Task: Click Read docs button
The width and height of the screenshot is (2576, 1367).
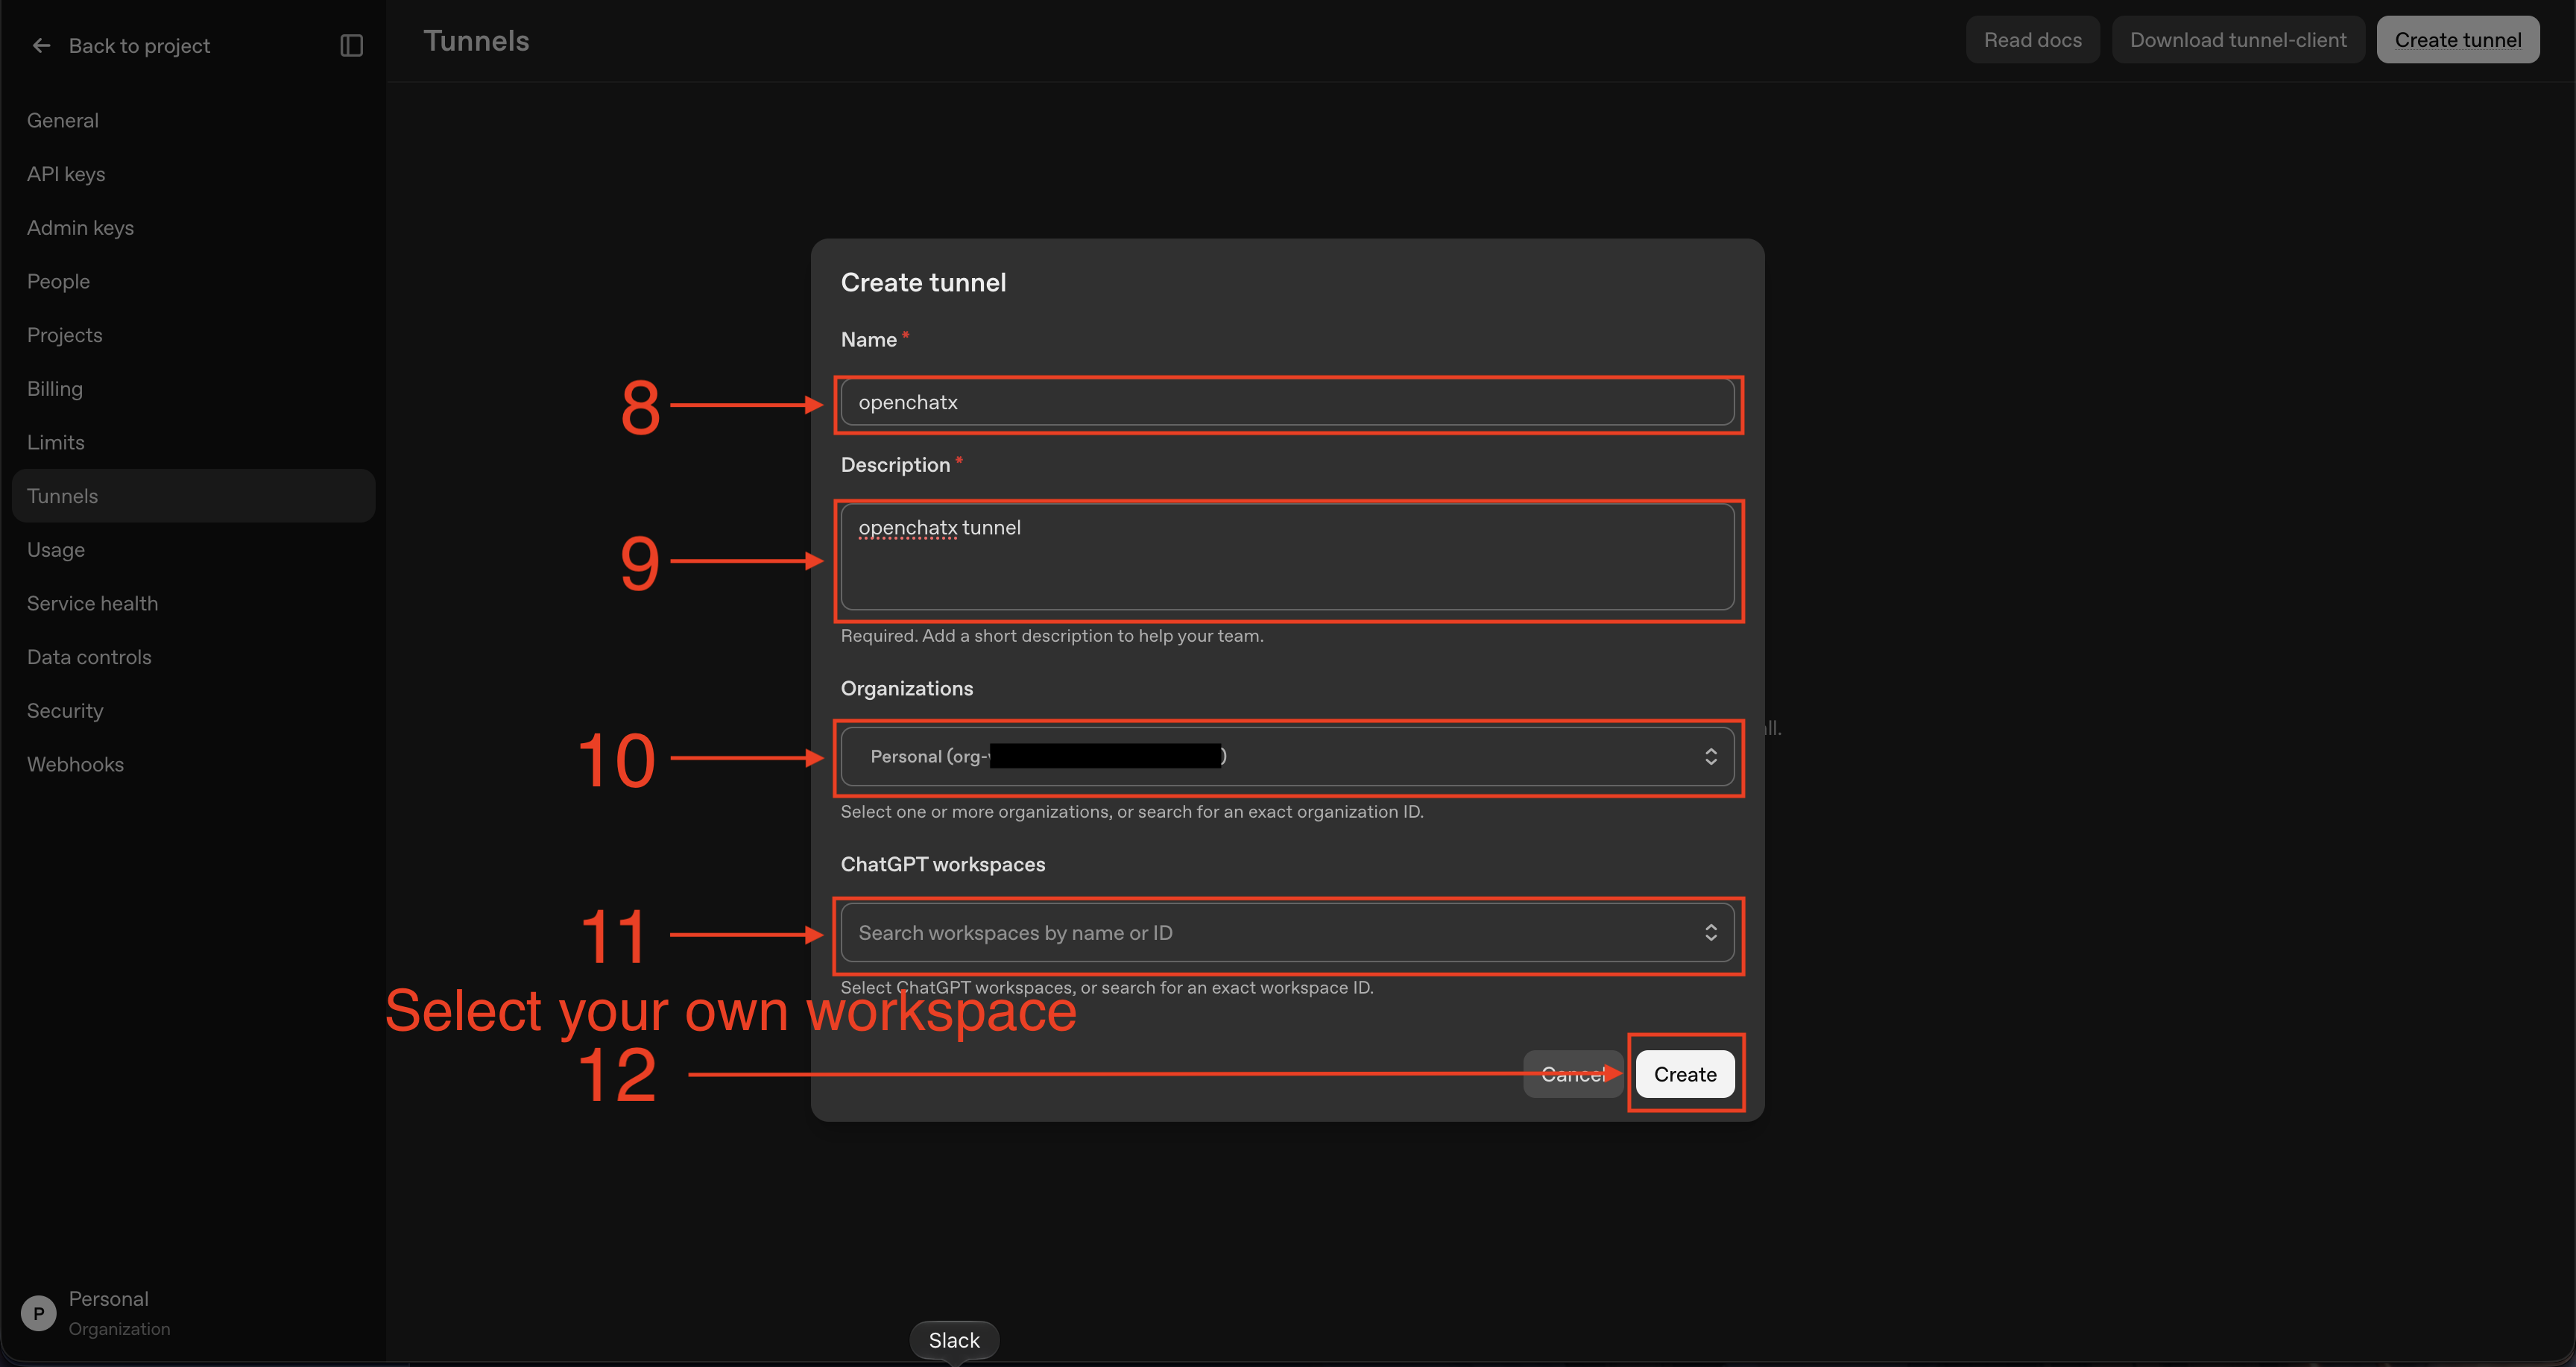Action: [2032, 40]
